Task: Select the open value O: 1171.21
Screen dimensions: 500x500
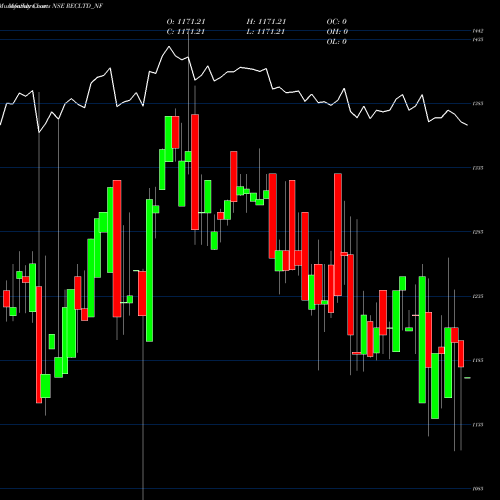Action: [186, 22]
